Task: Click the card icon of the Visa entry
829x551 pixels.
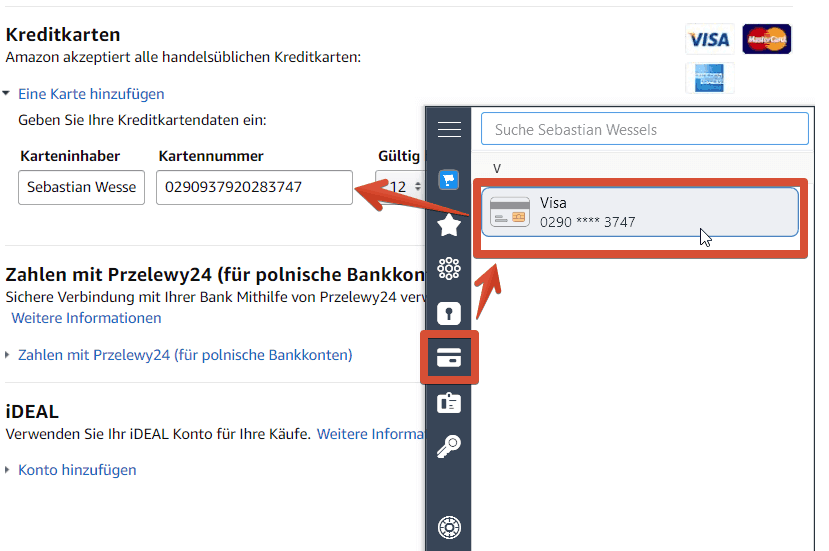Action: click(x=510, y=212)
